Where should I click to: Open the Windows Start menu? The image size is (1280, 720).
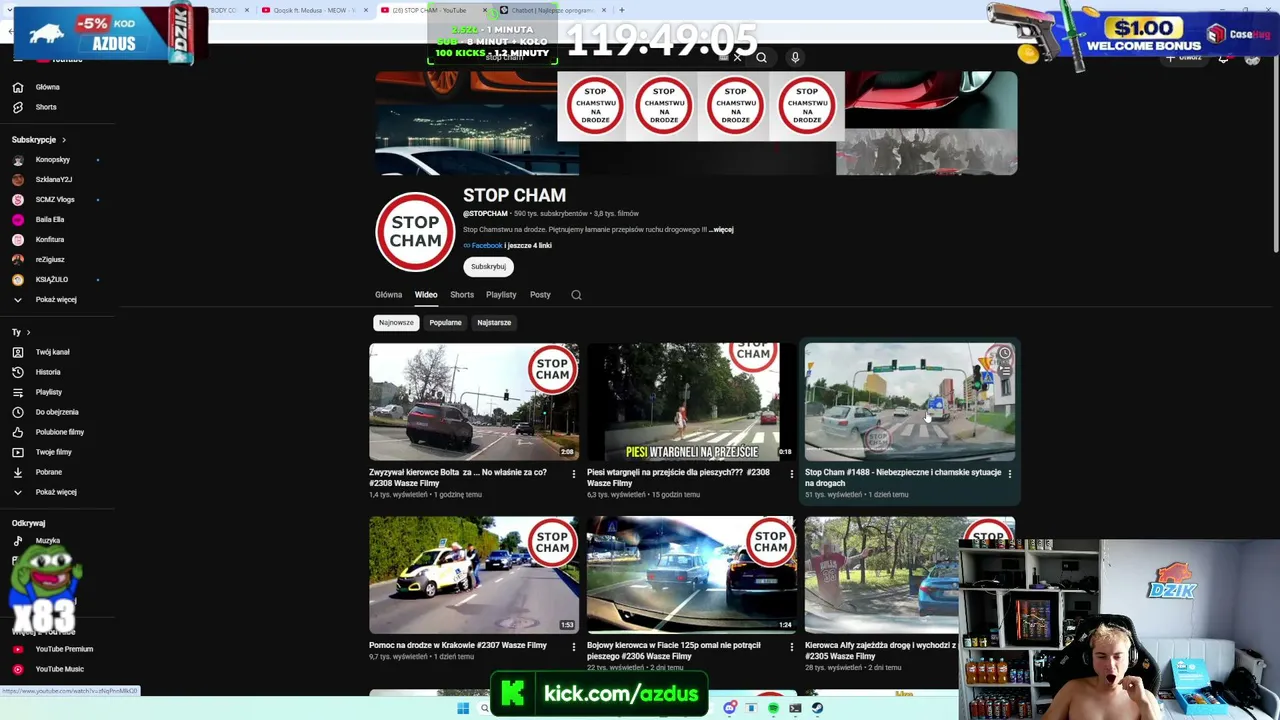(463, 709)
